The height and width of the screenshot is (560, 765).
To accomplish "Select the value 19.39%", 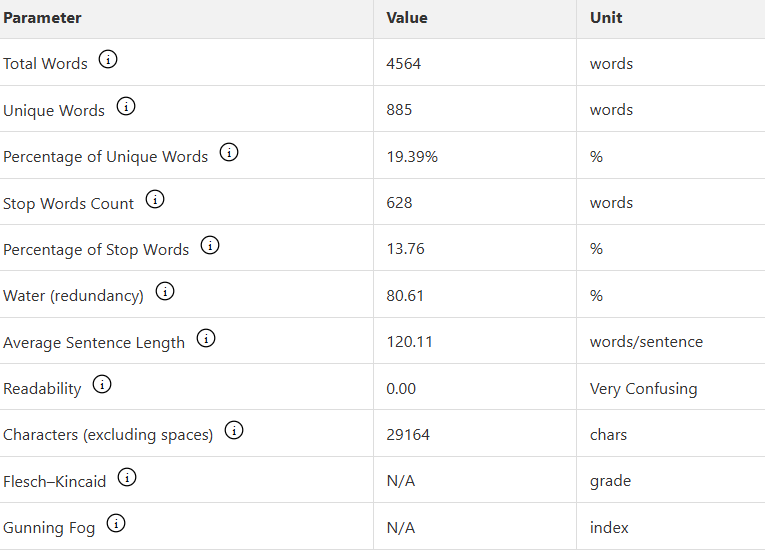I will [x=412, y=157].
